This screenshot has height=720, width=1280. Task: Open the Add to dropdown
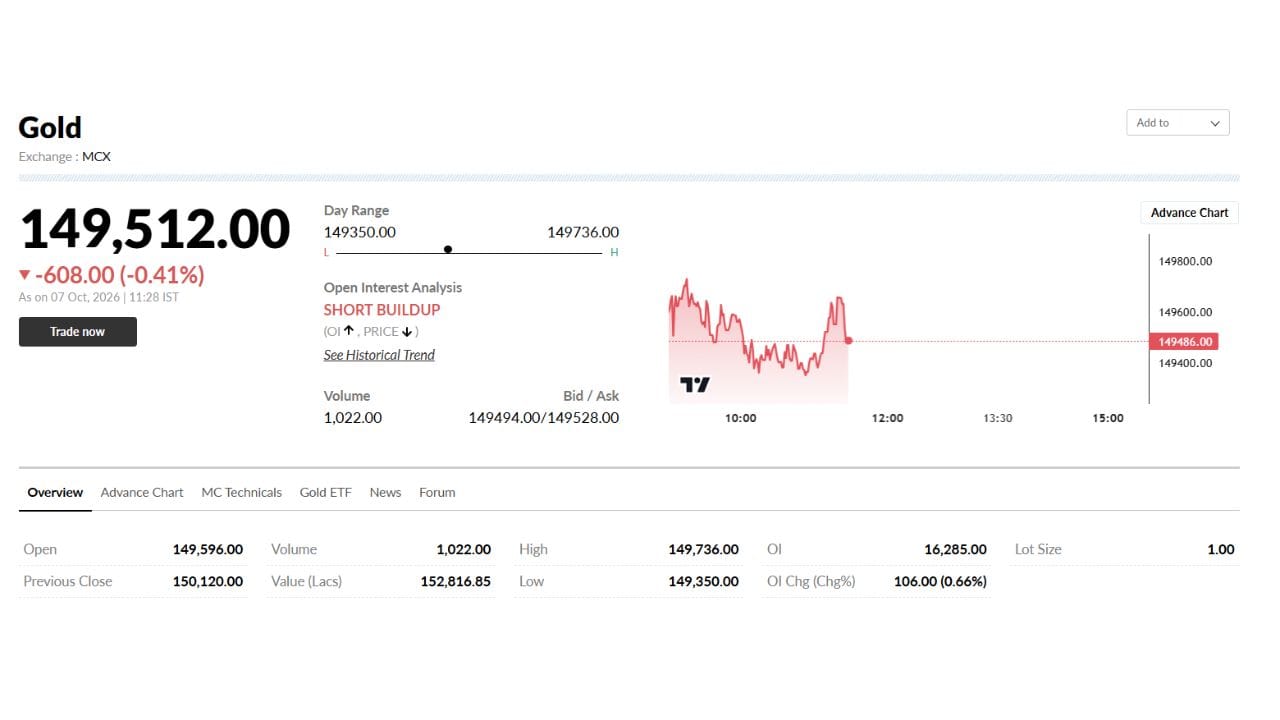click(1177, 123)
